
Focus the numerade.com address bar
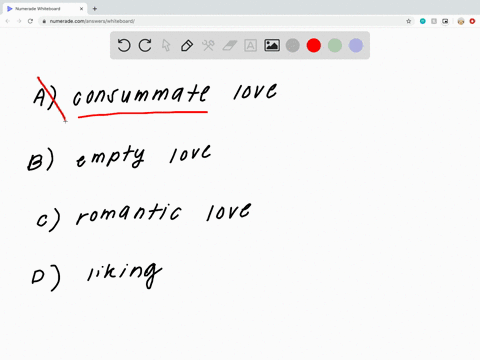227,21
